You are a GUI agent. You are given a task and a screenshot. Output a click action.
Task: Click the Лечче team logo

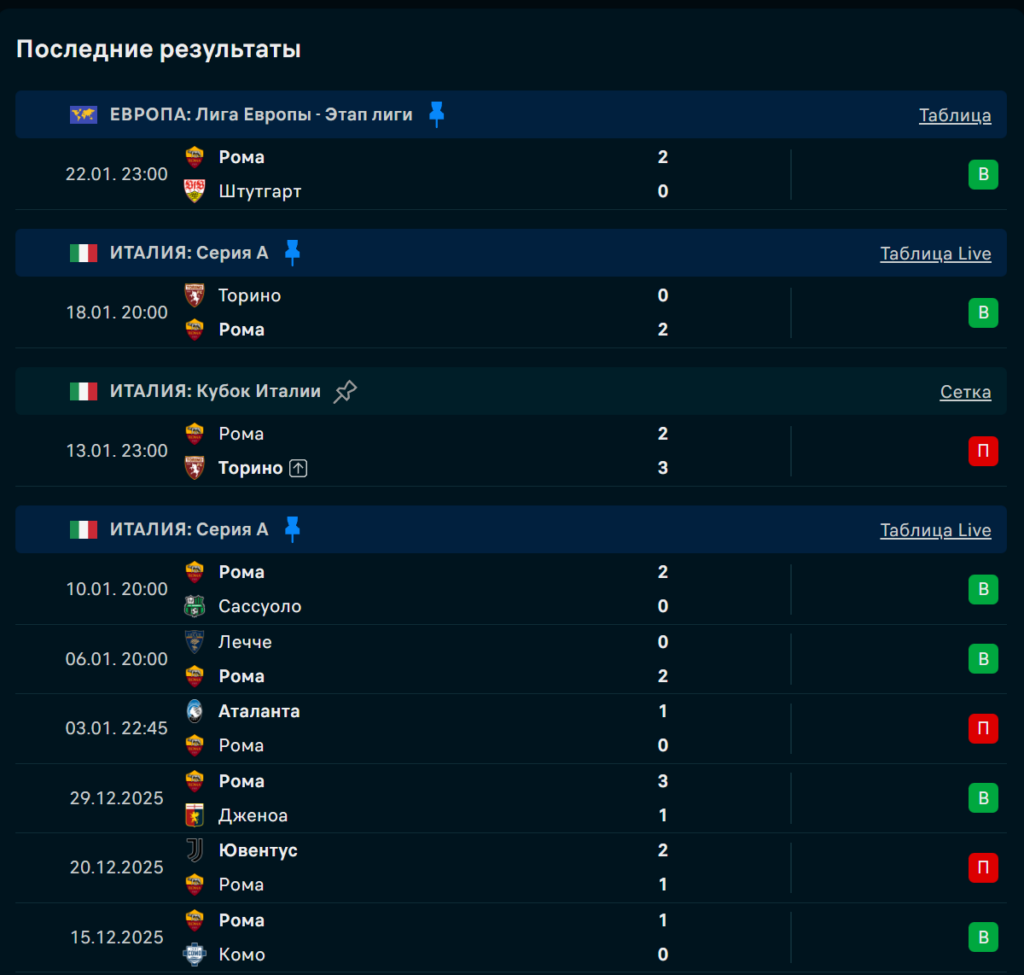[x=195, y=642]
